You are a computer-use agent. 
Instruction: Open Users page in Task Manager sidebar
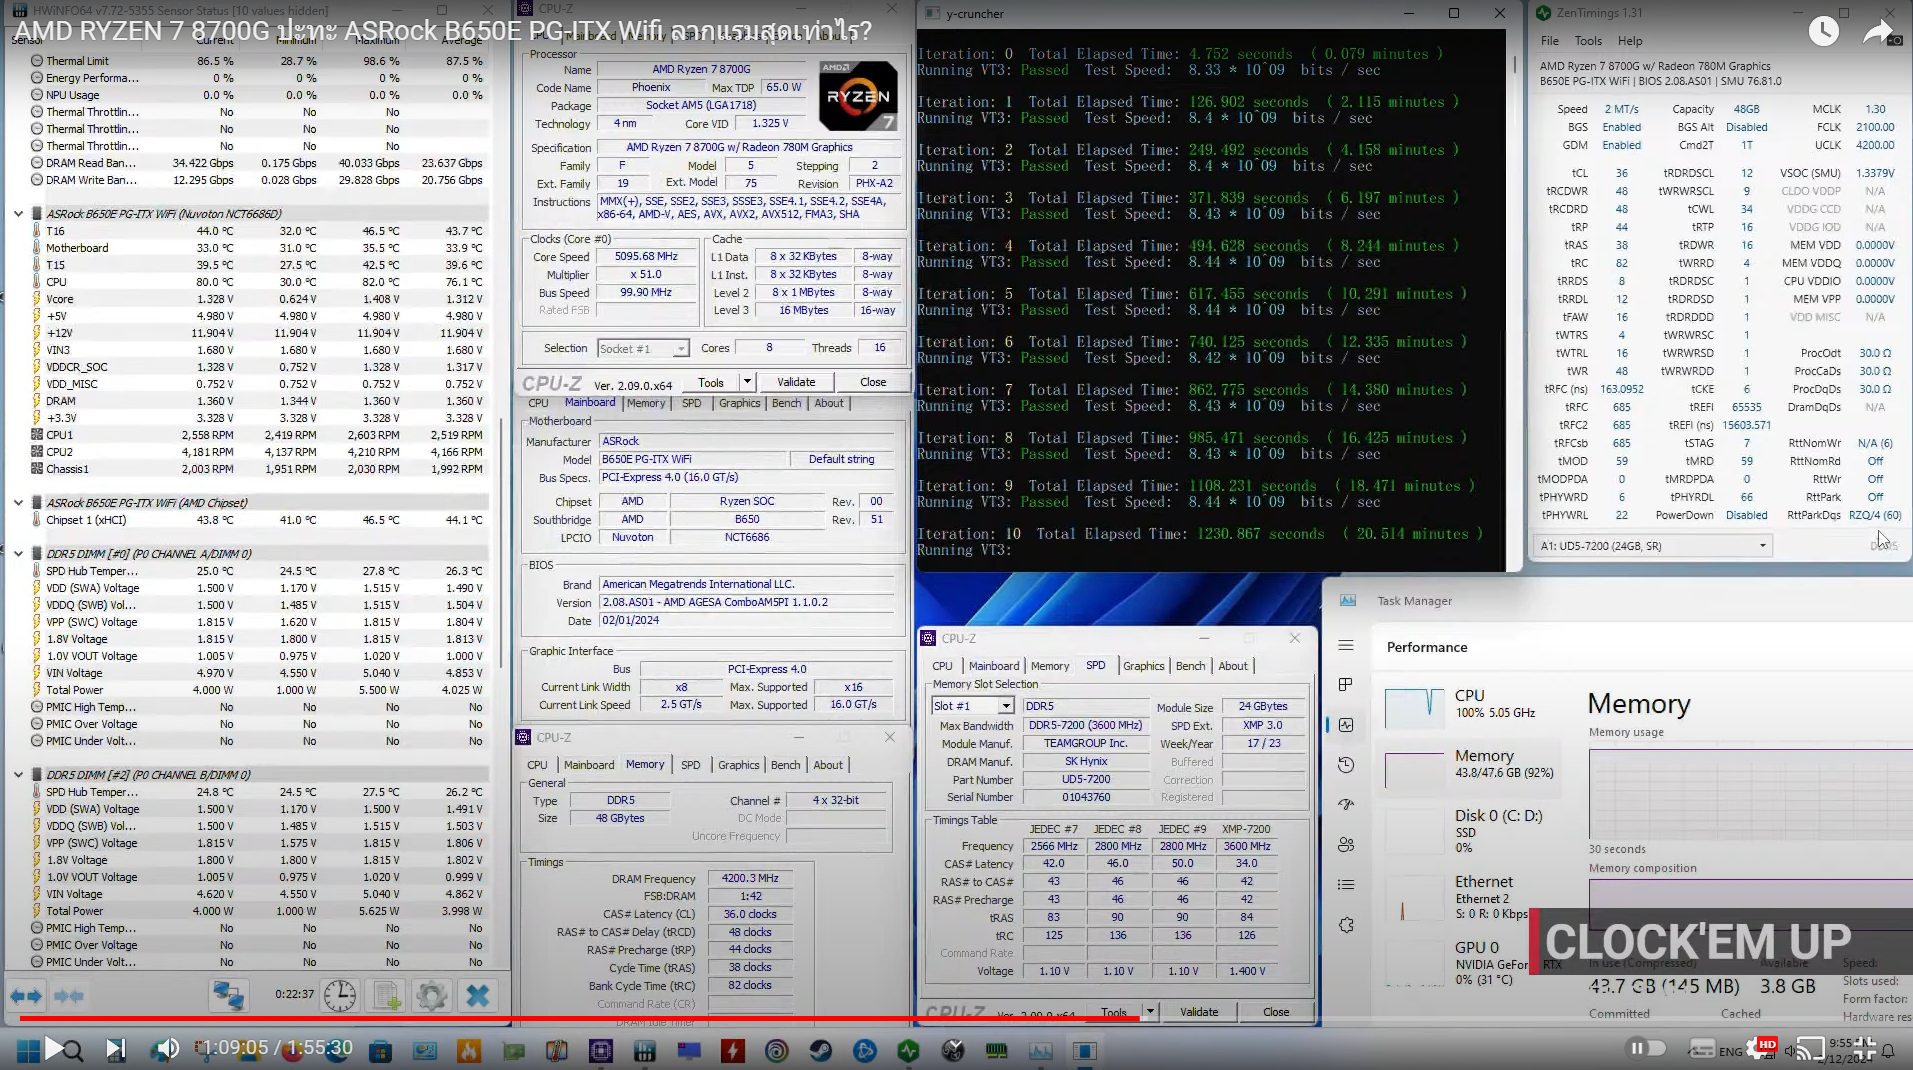(1346, 845)
